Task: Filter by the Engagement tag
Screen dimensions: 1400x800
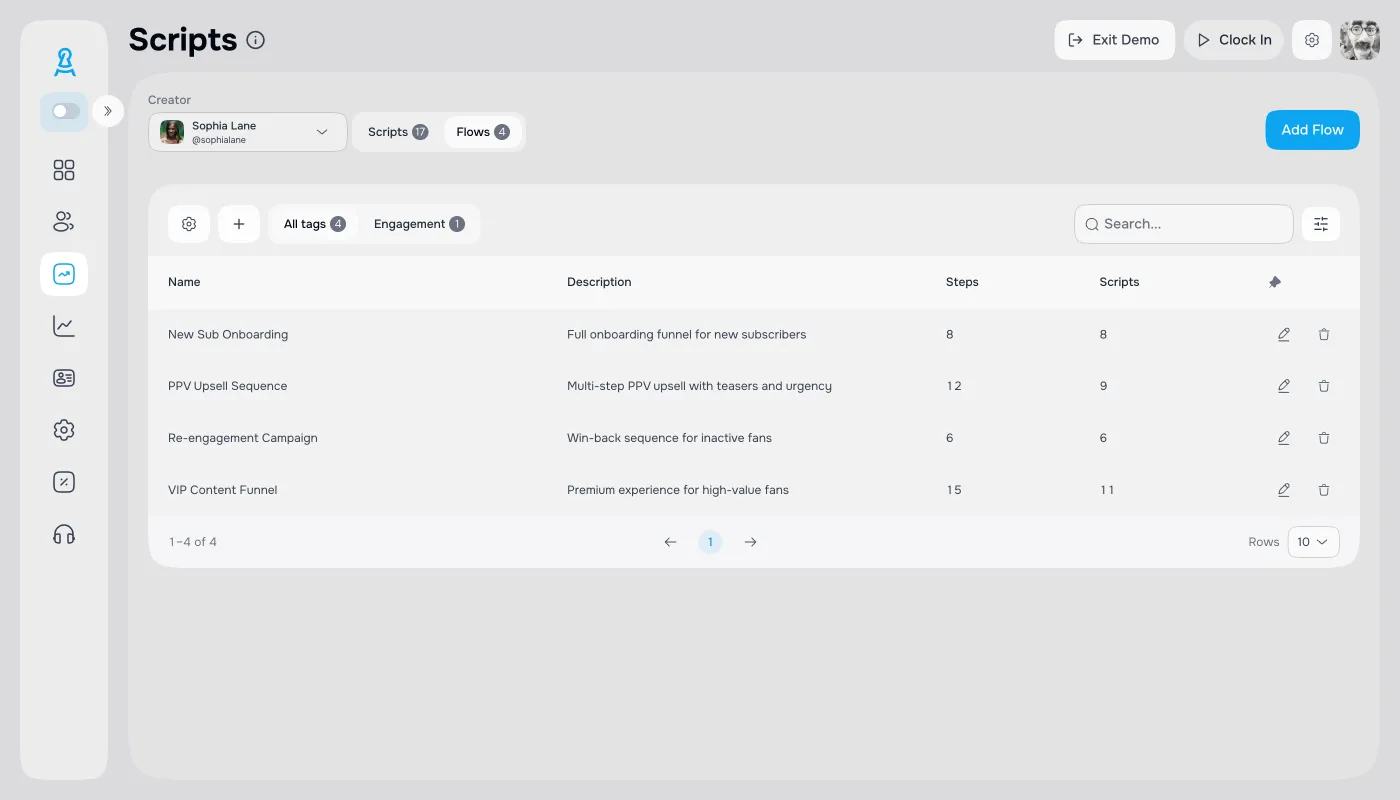Action: pyautogui.click(x=418, y=224)
